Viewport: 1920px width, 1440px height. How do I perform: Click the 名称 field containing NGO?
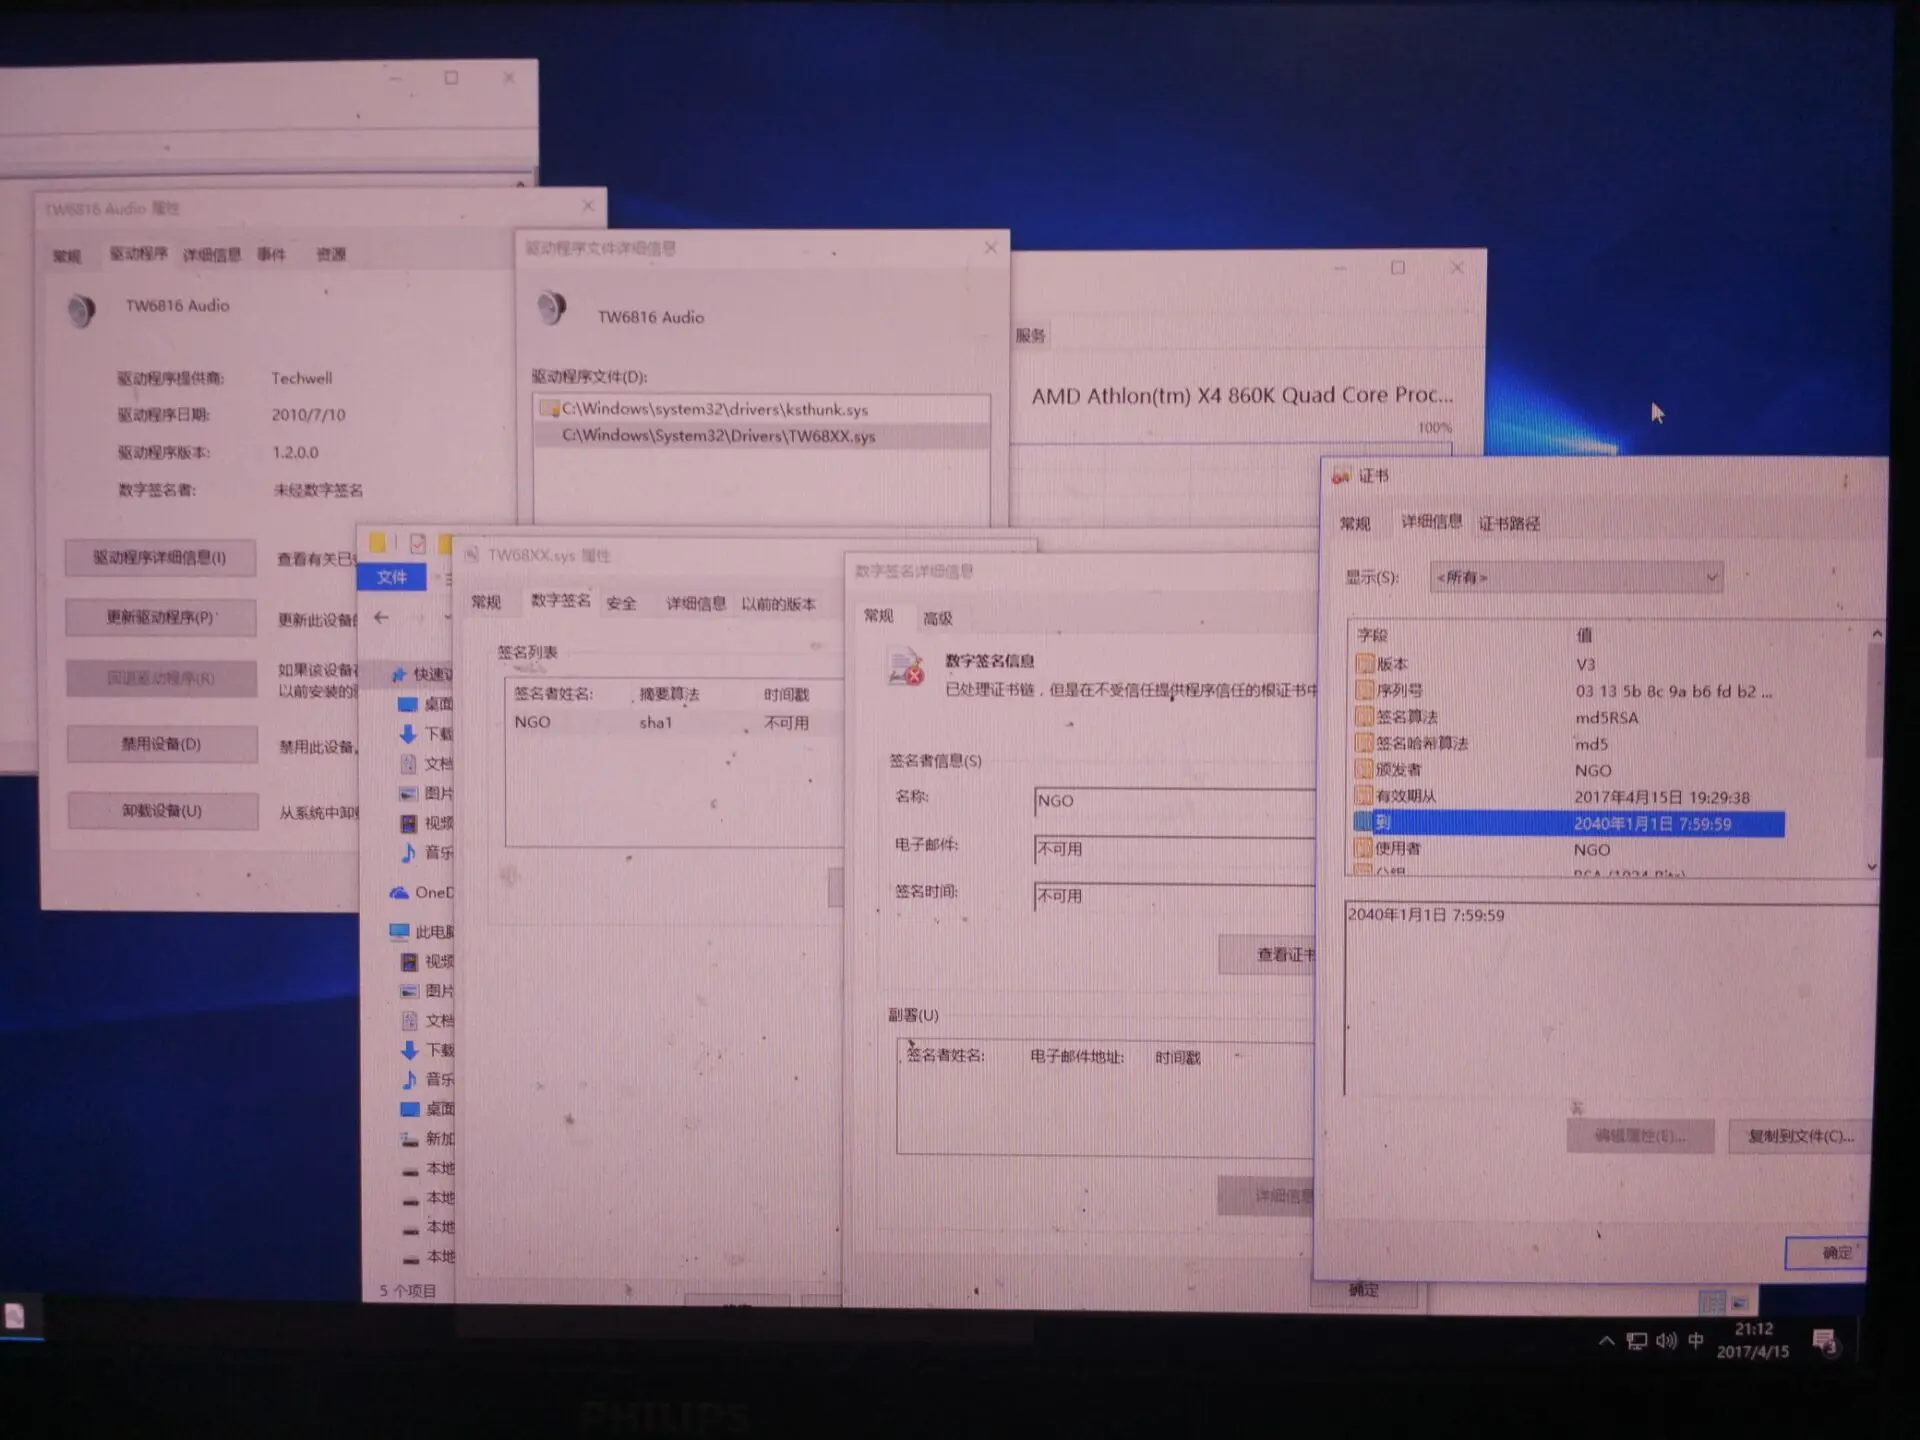(1175, 801)
